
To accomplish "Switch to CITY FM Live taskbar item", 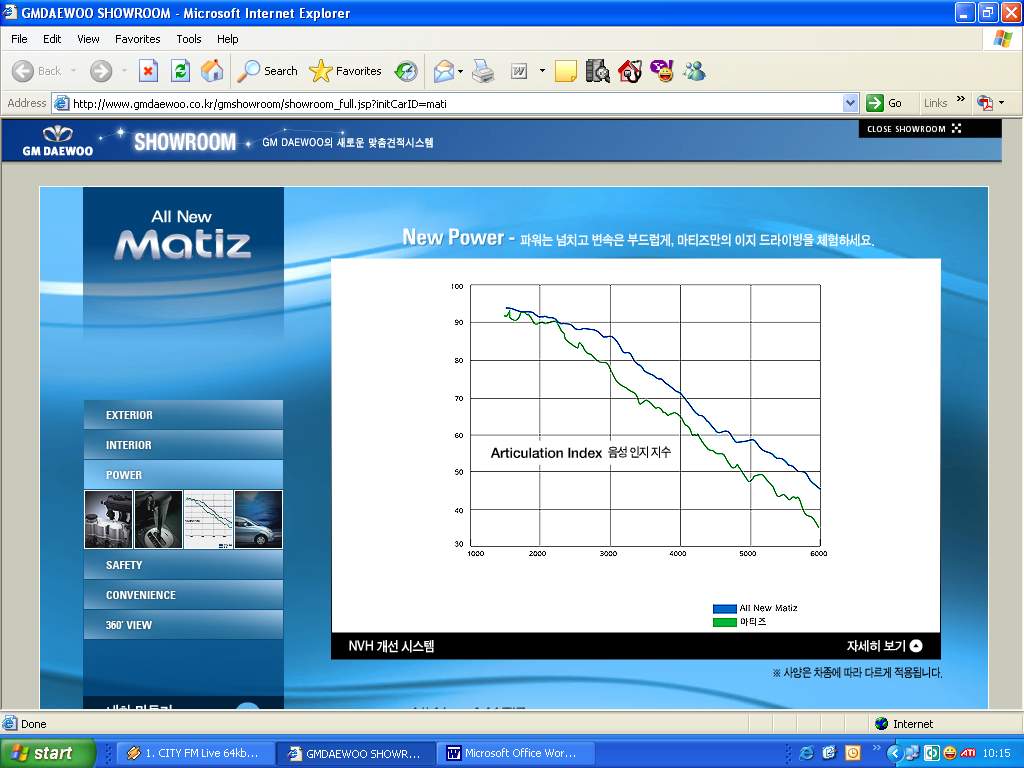I will 194,753.
